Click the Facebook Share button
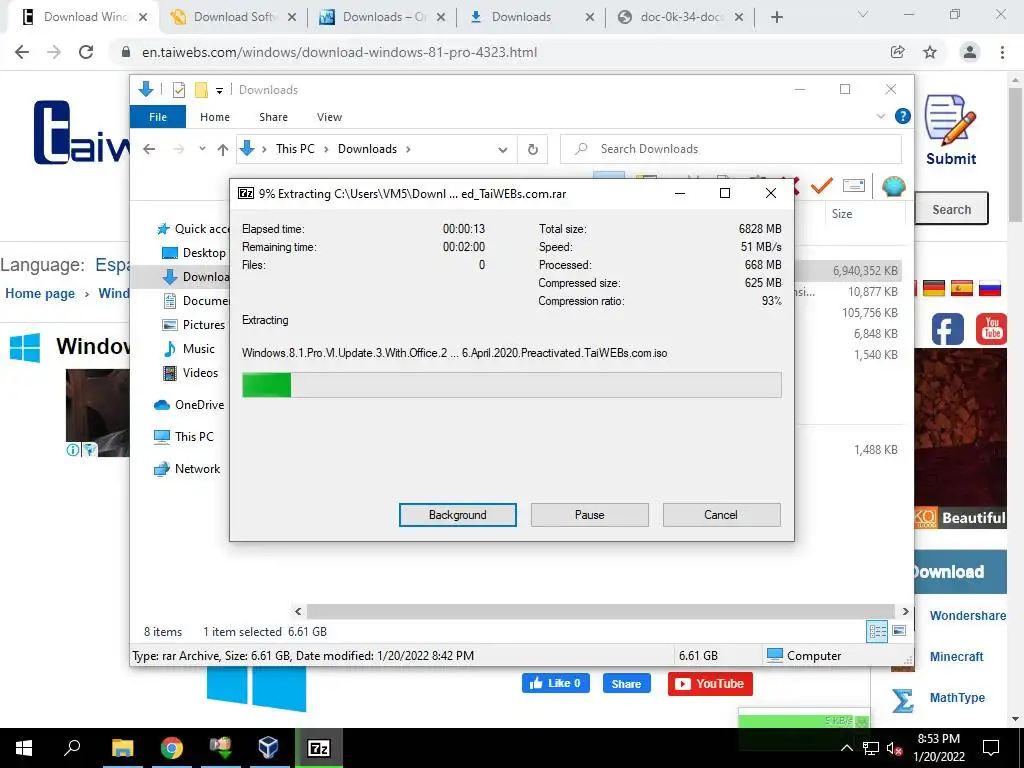Image resolution: width=1024 pixels, height=768 pixels. click(x=626, y=684)
